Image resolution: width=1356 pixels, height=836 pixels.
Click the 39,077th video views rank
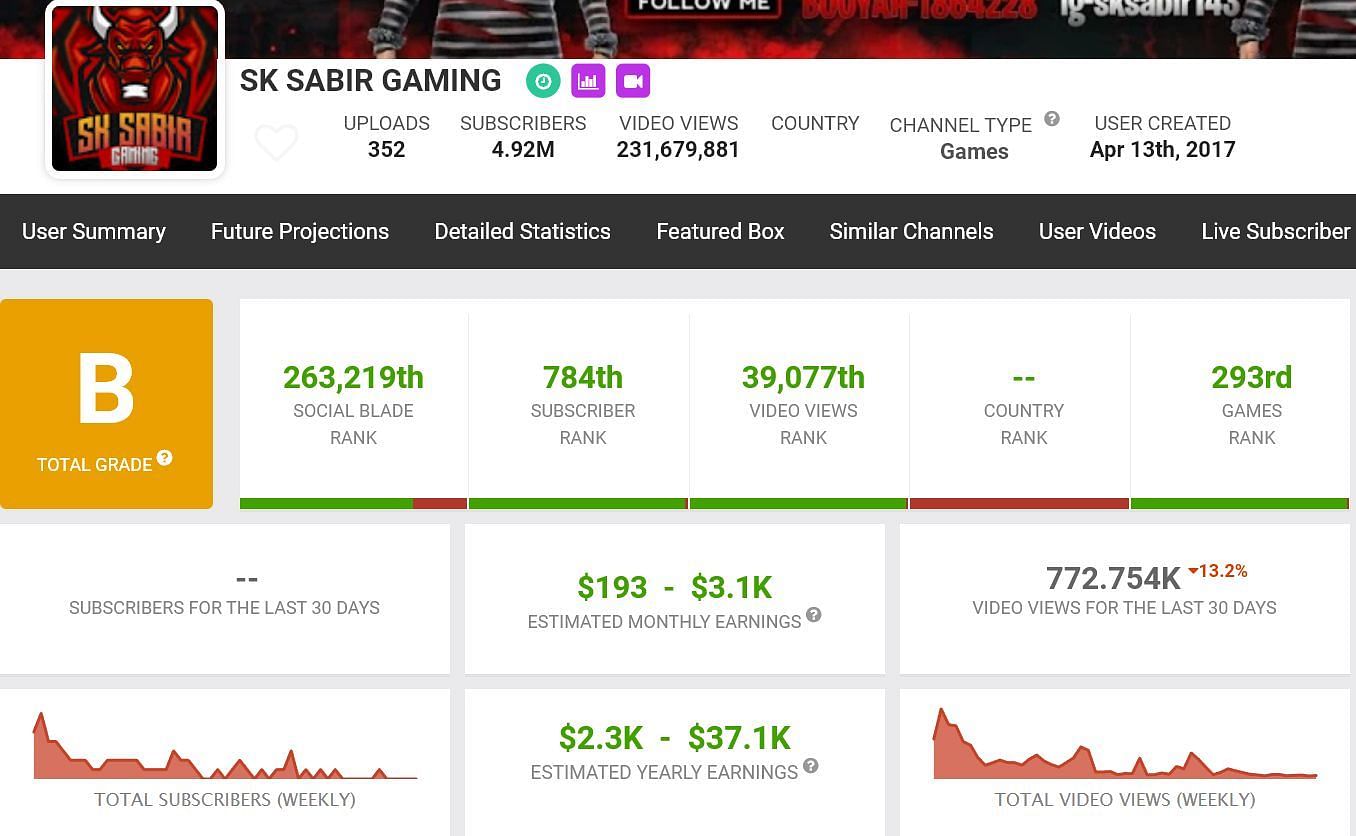point(803,377)
